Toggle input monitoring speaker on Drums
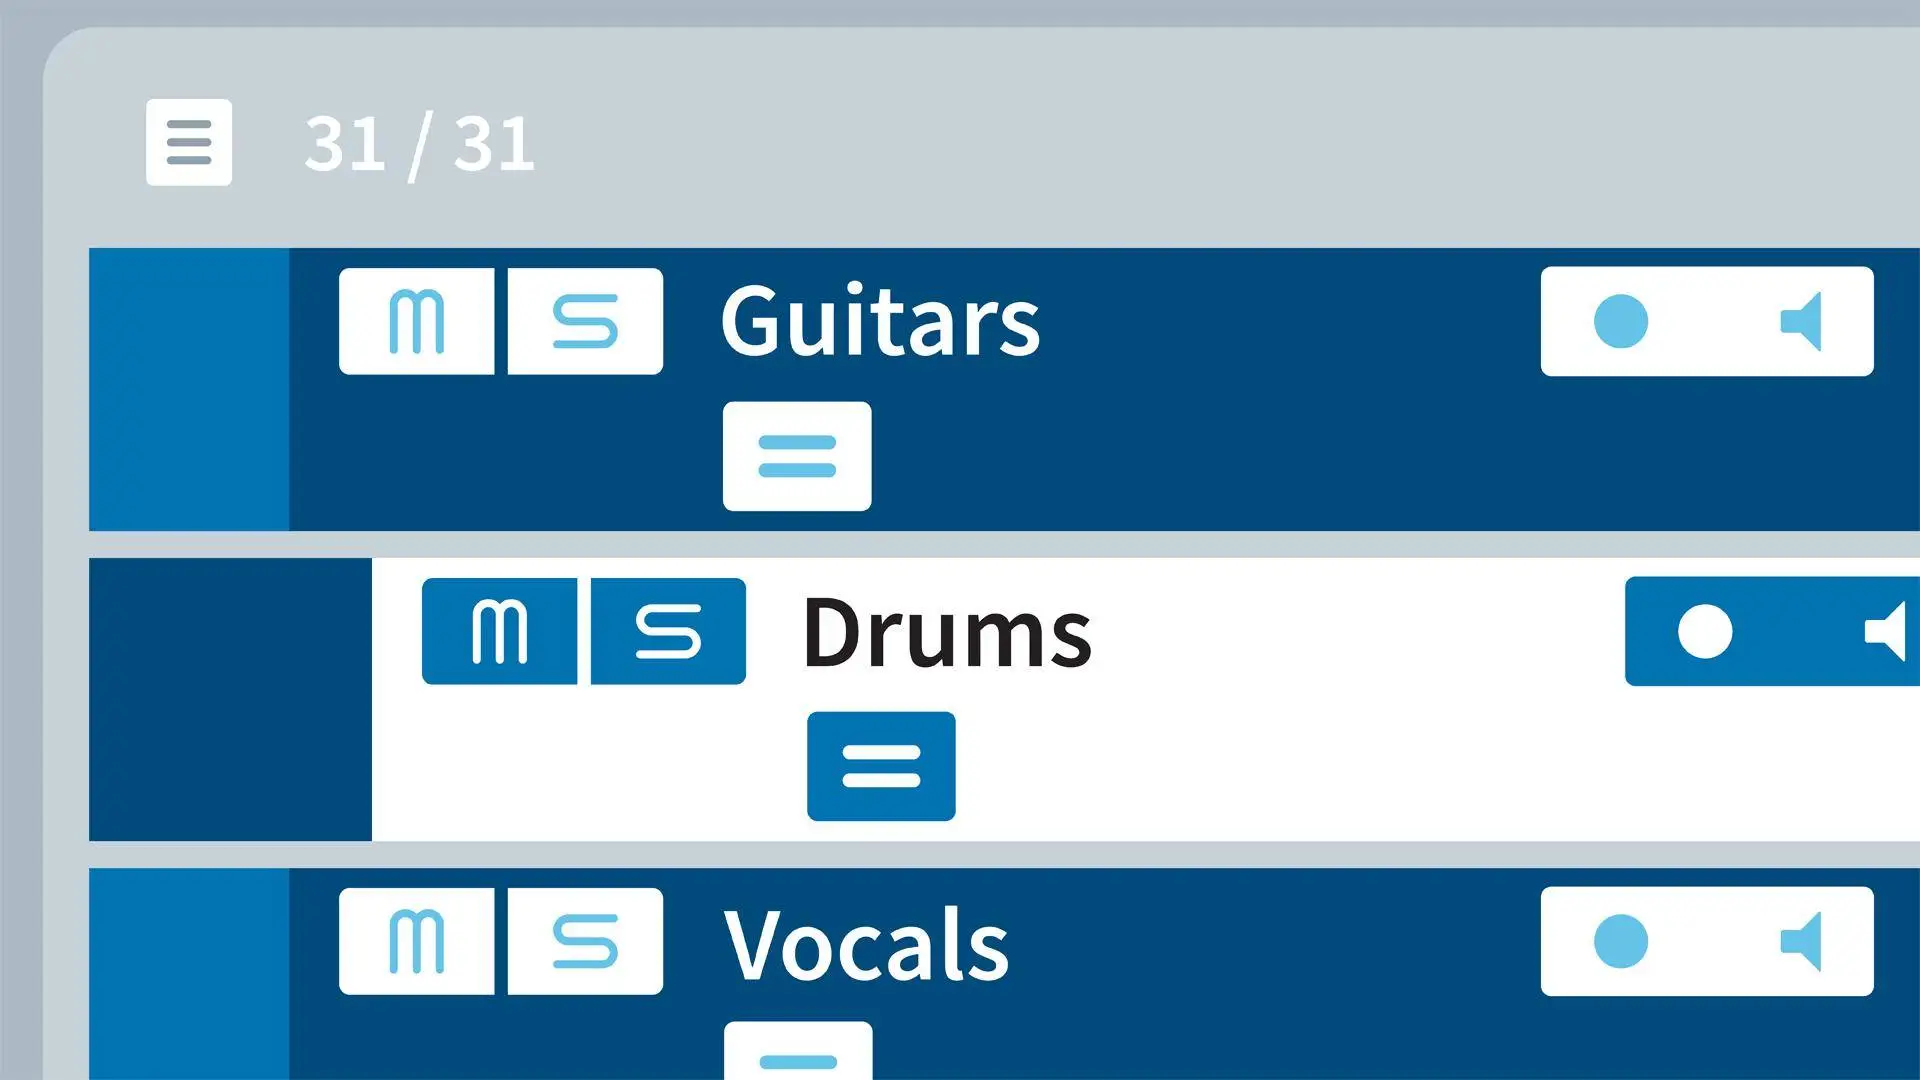This screenshot has height=1080, width=1920. (1886, 631)
